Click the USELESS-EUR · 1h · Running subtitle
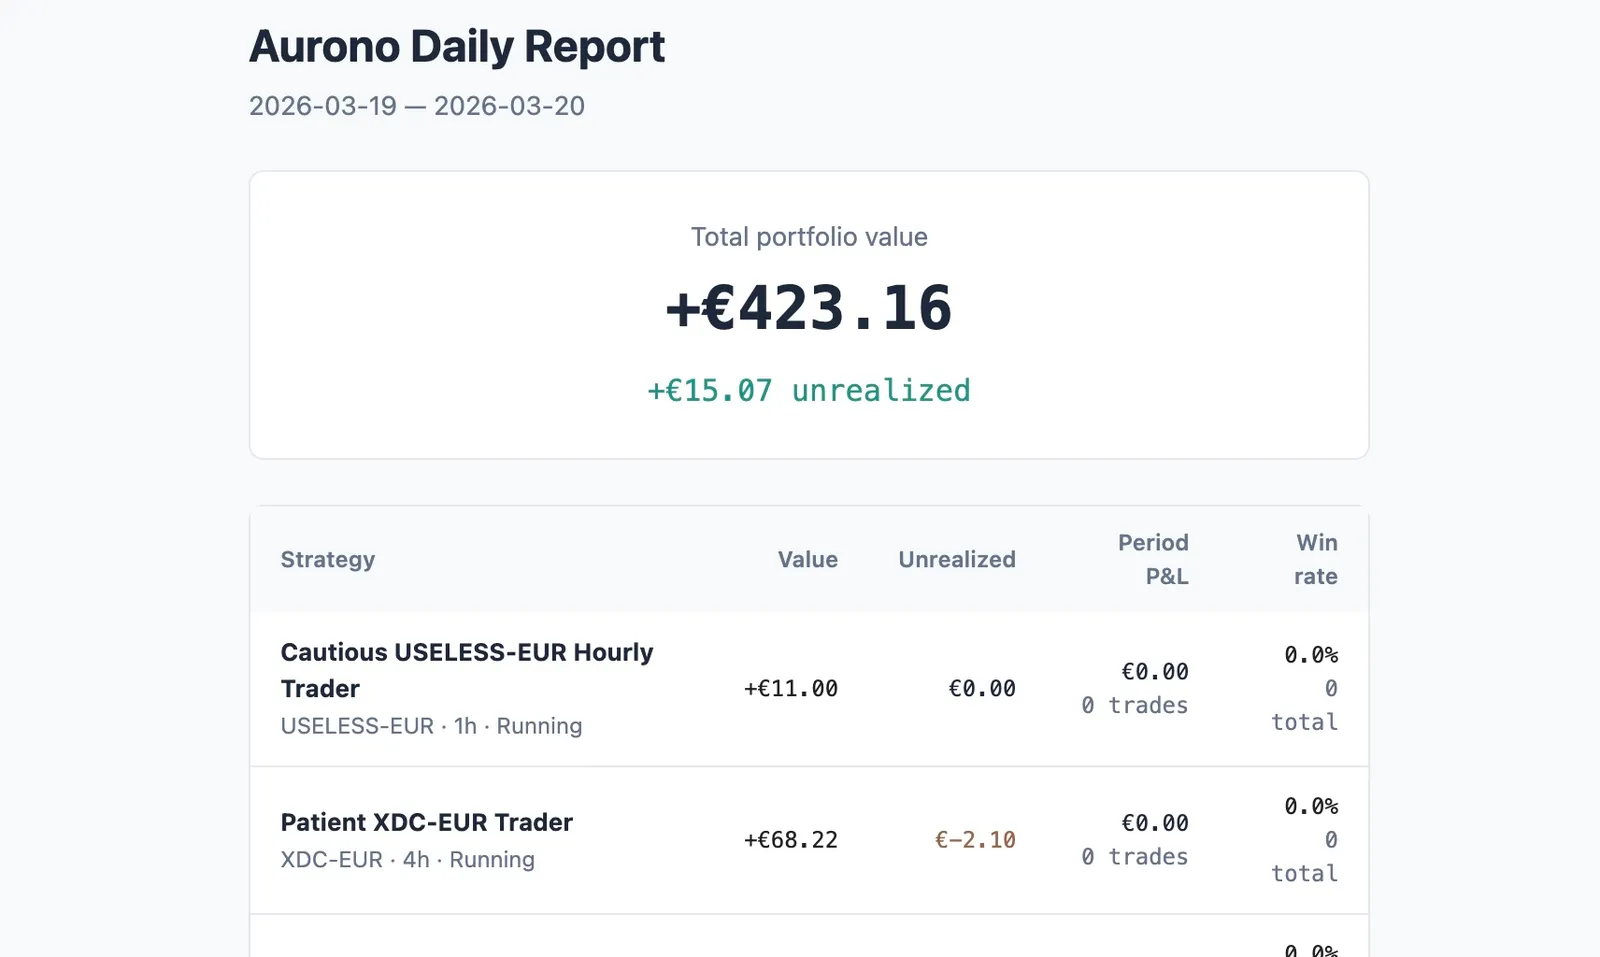This screenshot has width=1600, height=957. pyautogui.click(x=431, y=726)
